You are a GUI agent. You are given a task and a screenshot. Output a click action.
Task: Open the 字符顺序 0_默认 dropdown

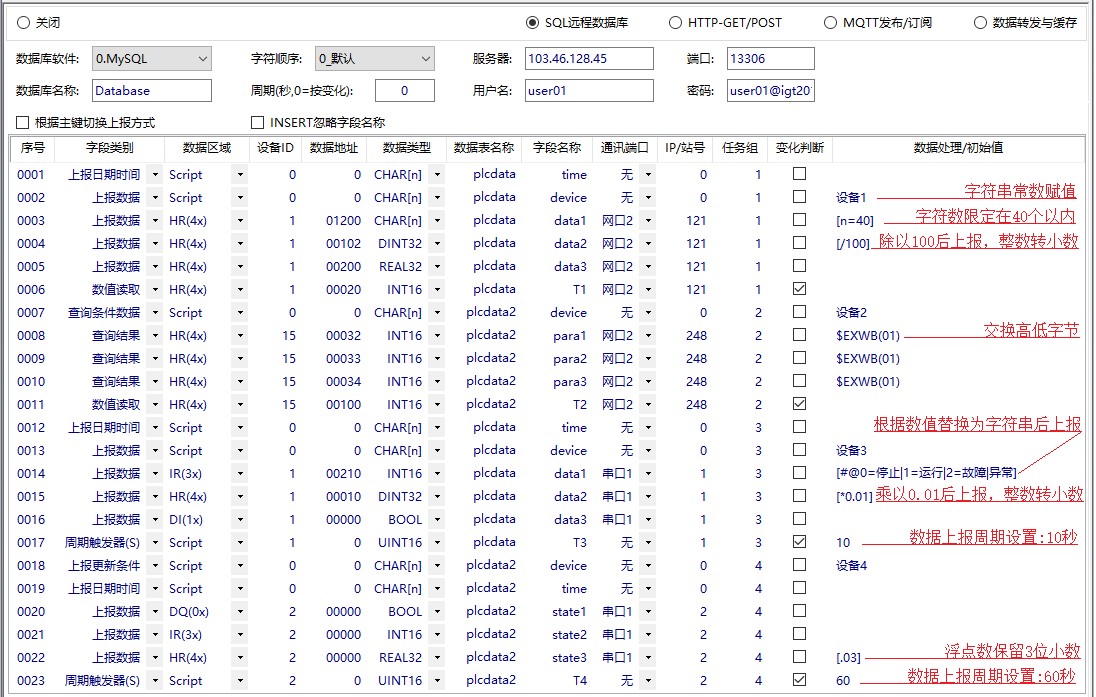click(x=374, y=59)
